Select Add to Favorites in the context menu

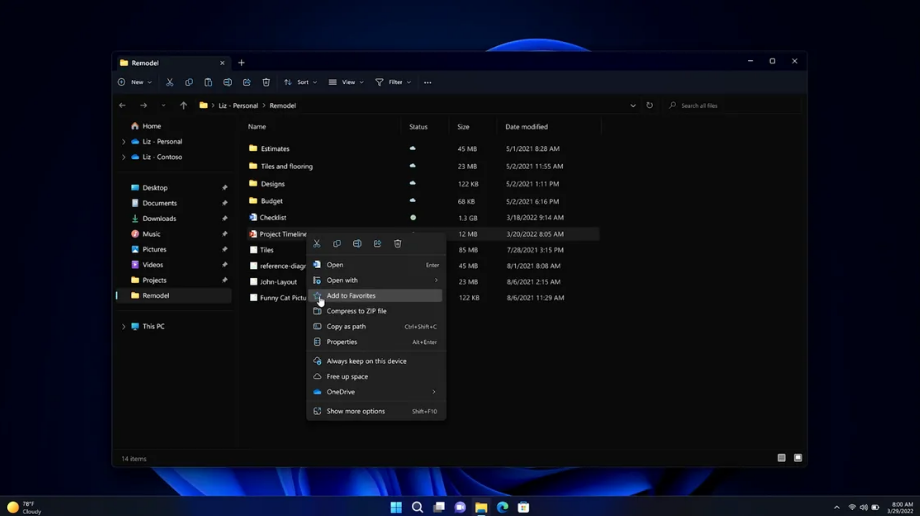point(351,296)
